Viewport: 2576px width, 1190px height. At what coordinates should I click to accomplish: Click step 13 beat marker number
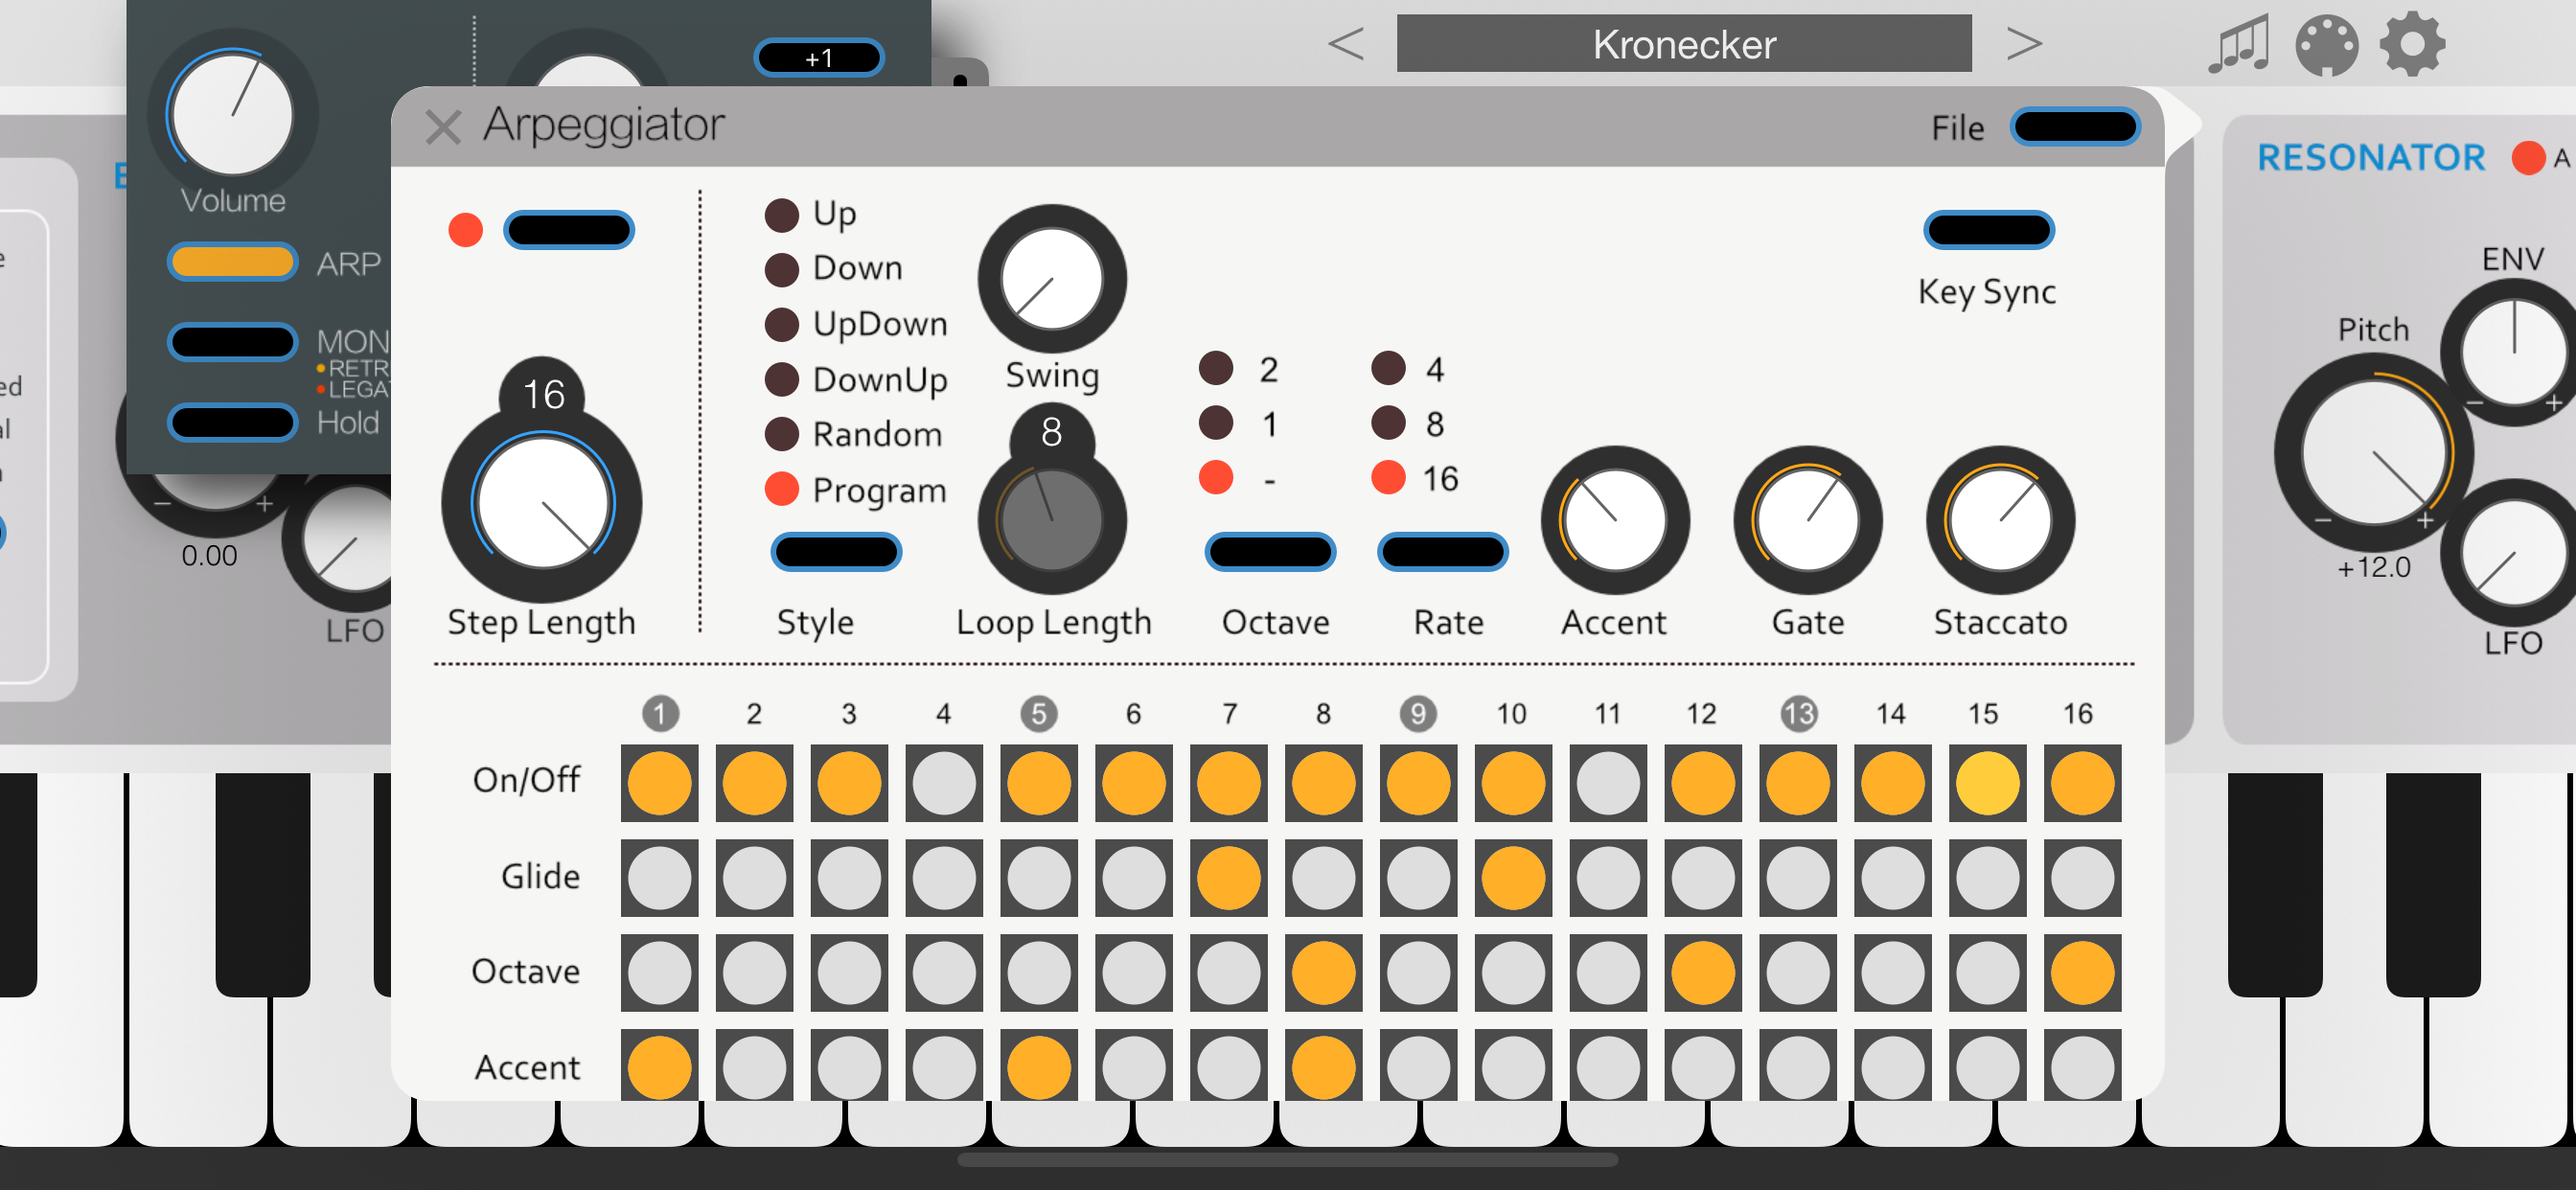[x=1798, y=714]
